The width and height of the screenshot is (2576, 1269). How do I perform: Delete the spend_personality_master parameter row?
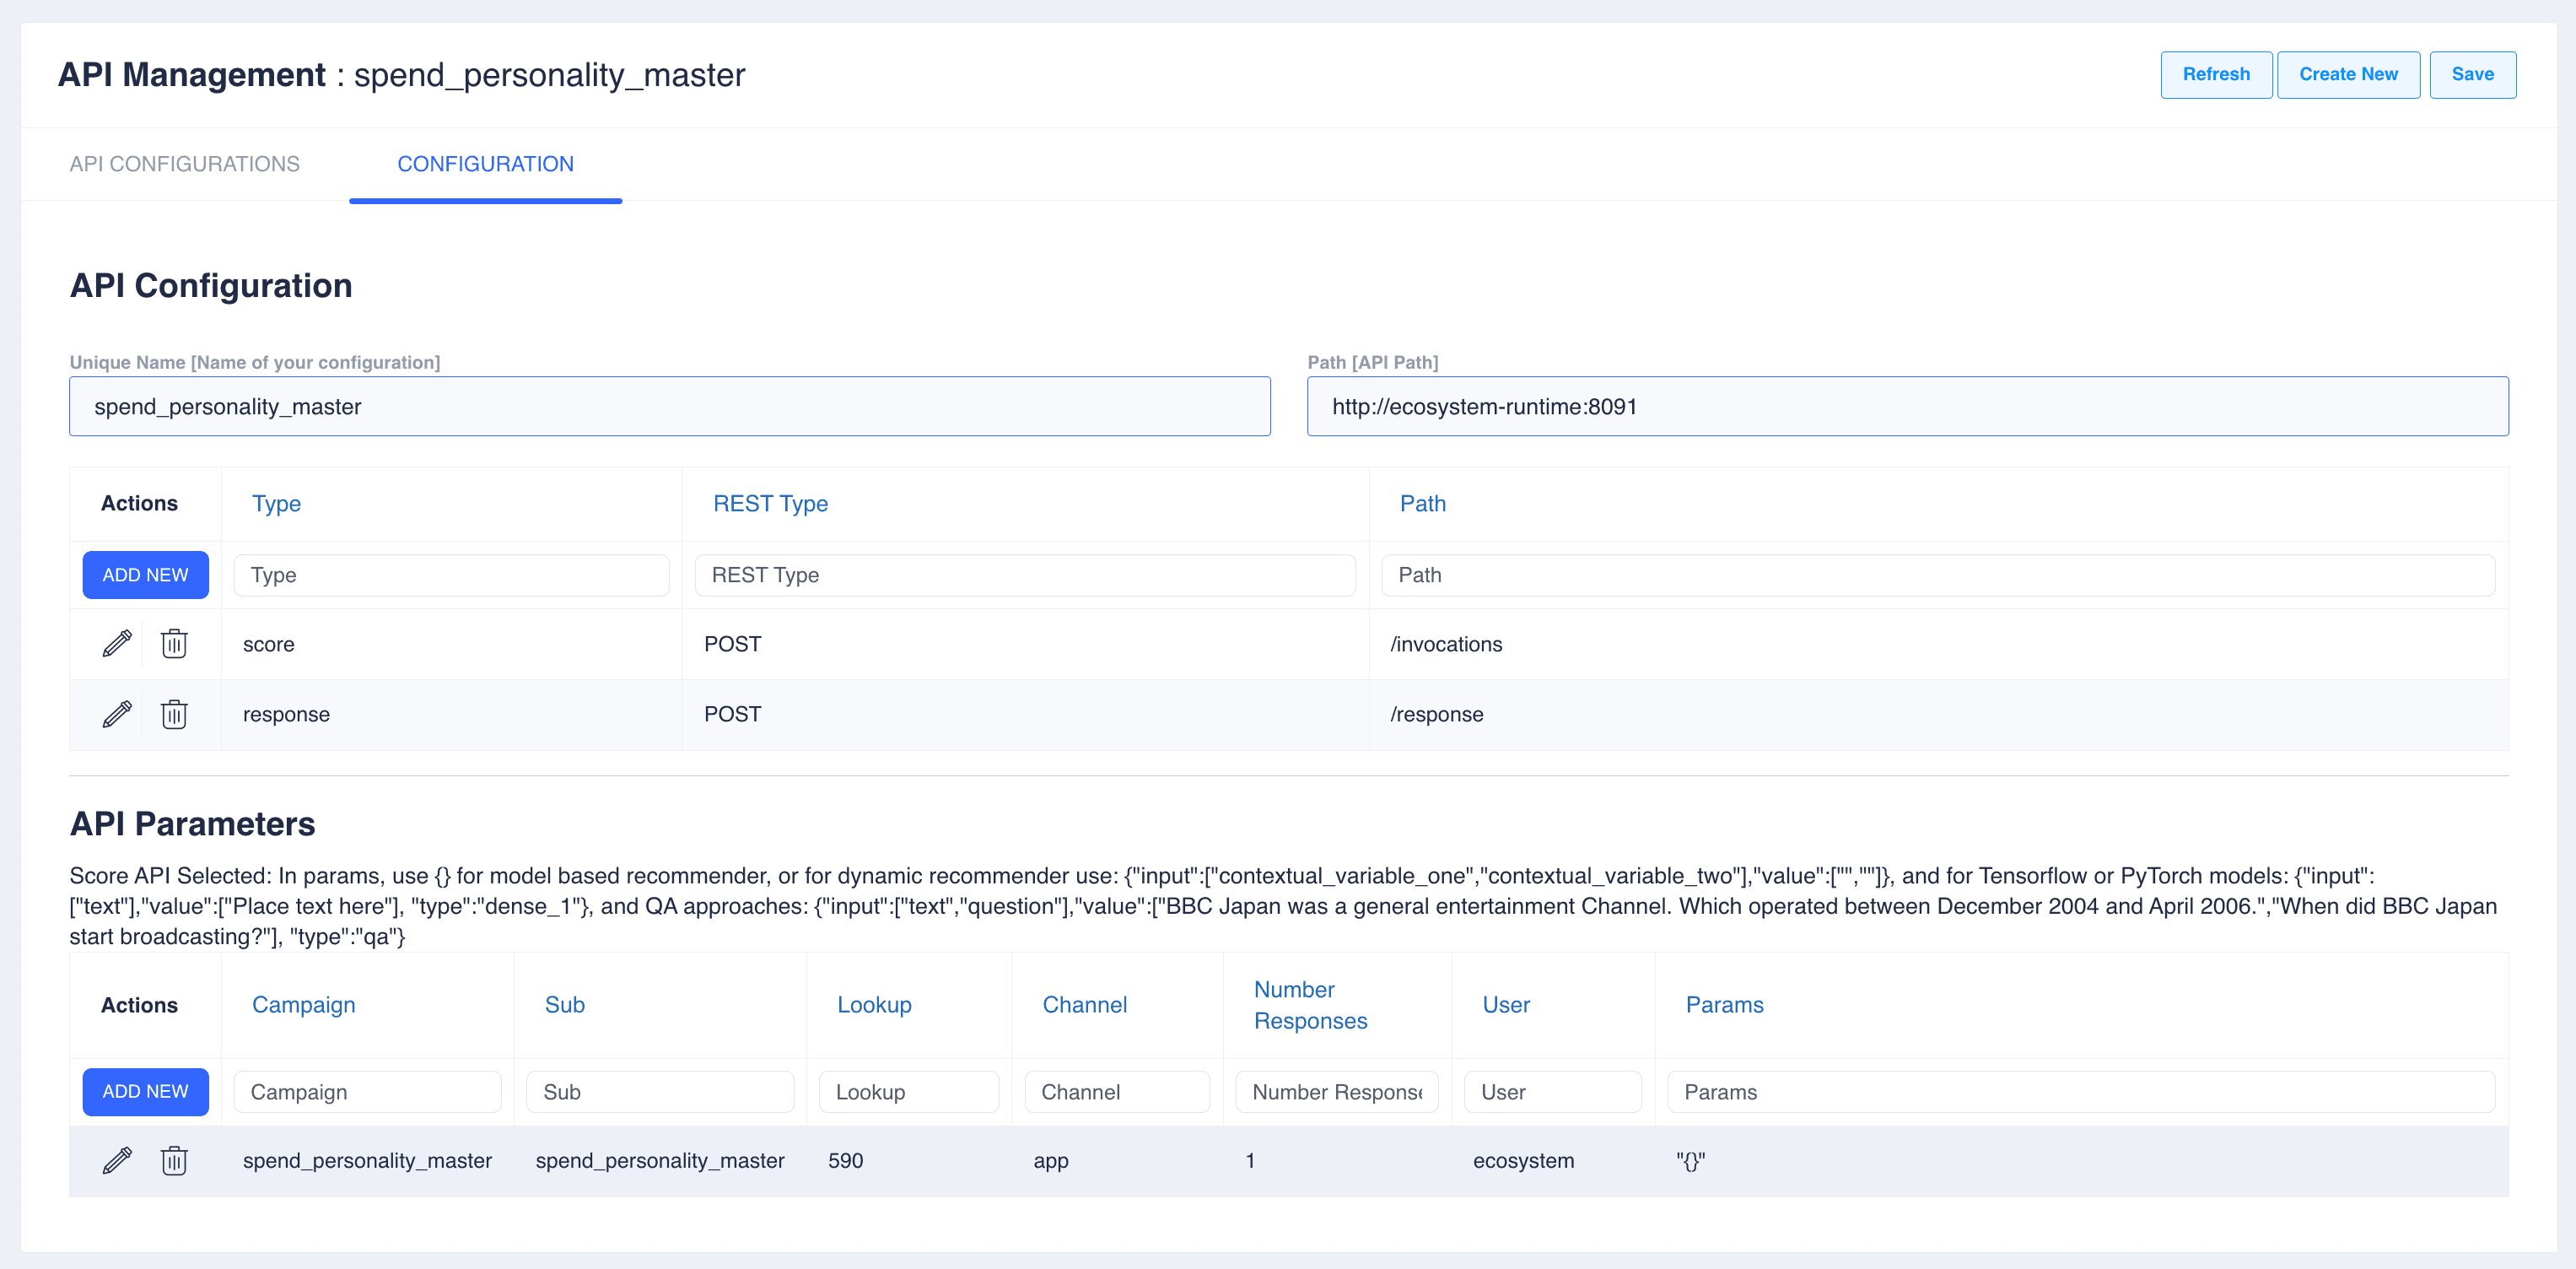click(174, 1160)
